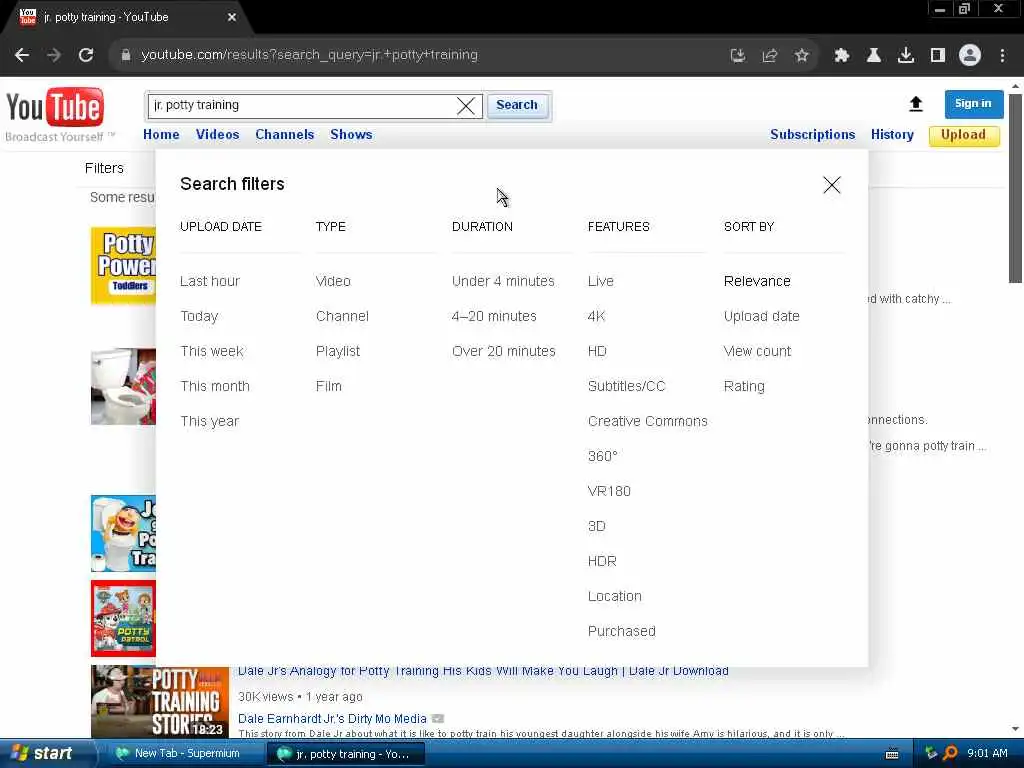
Task: Click the Filters button
Action: 104,168
